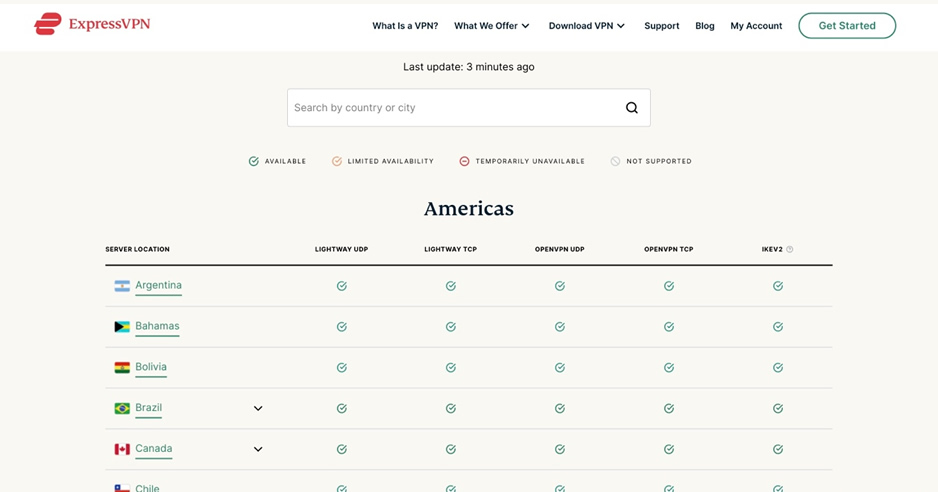Click the Canada flag icon

point(122,449)
